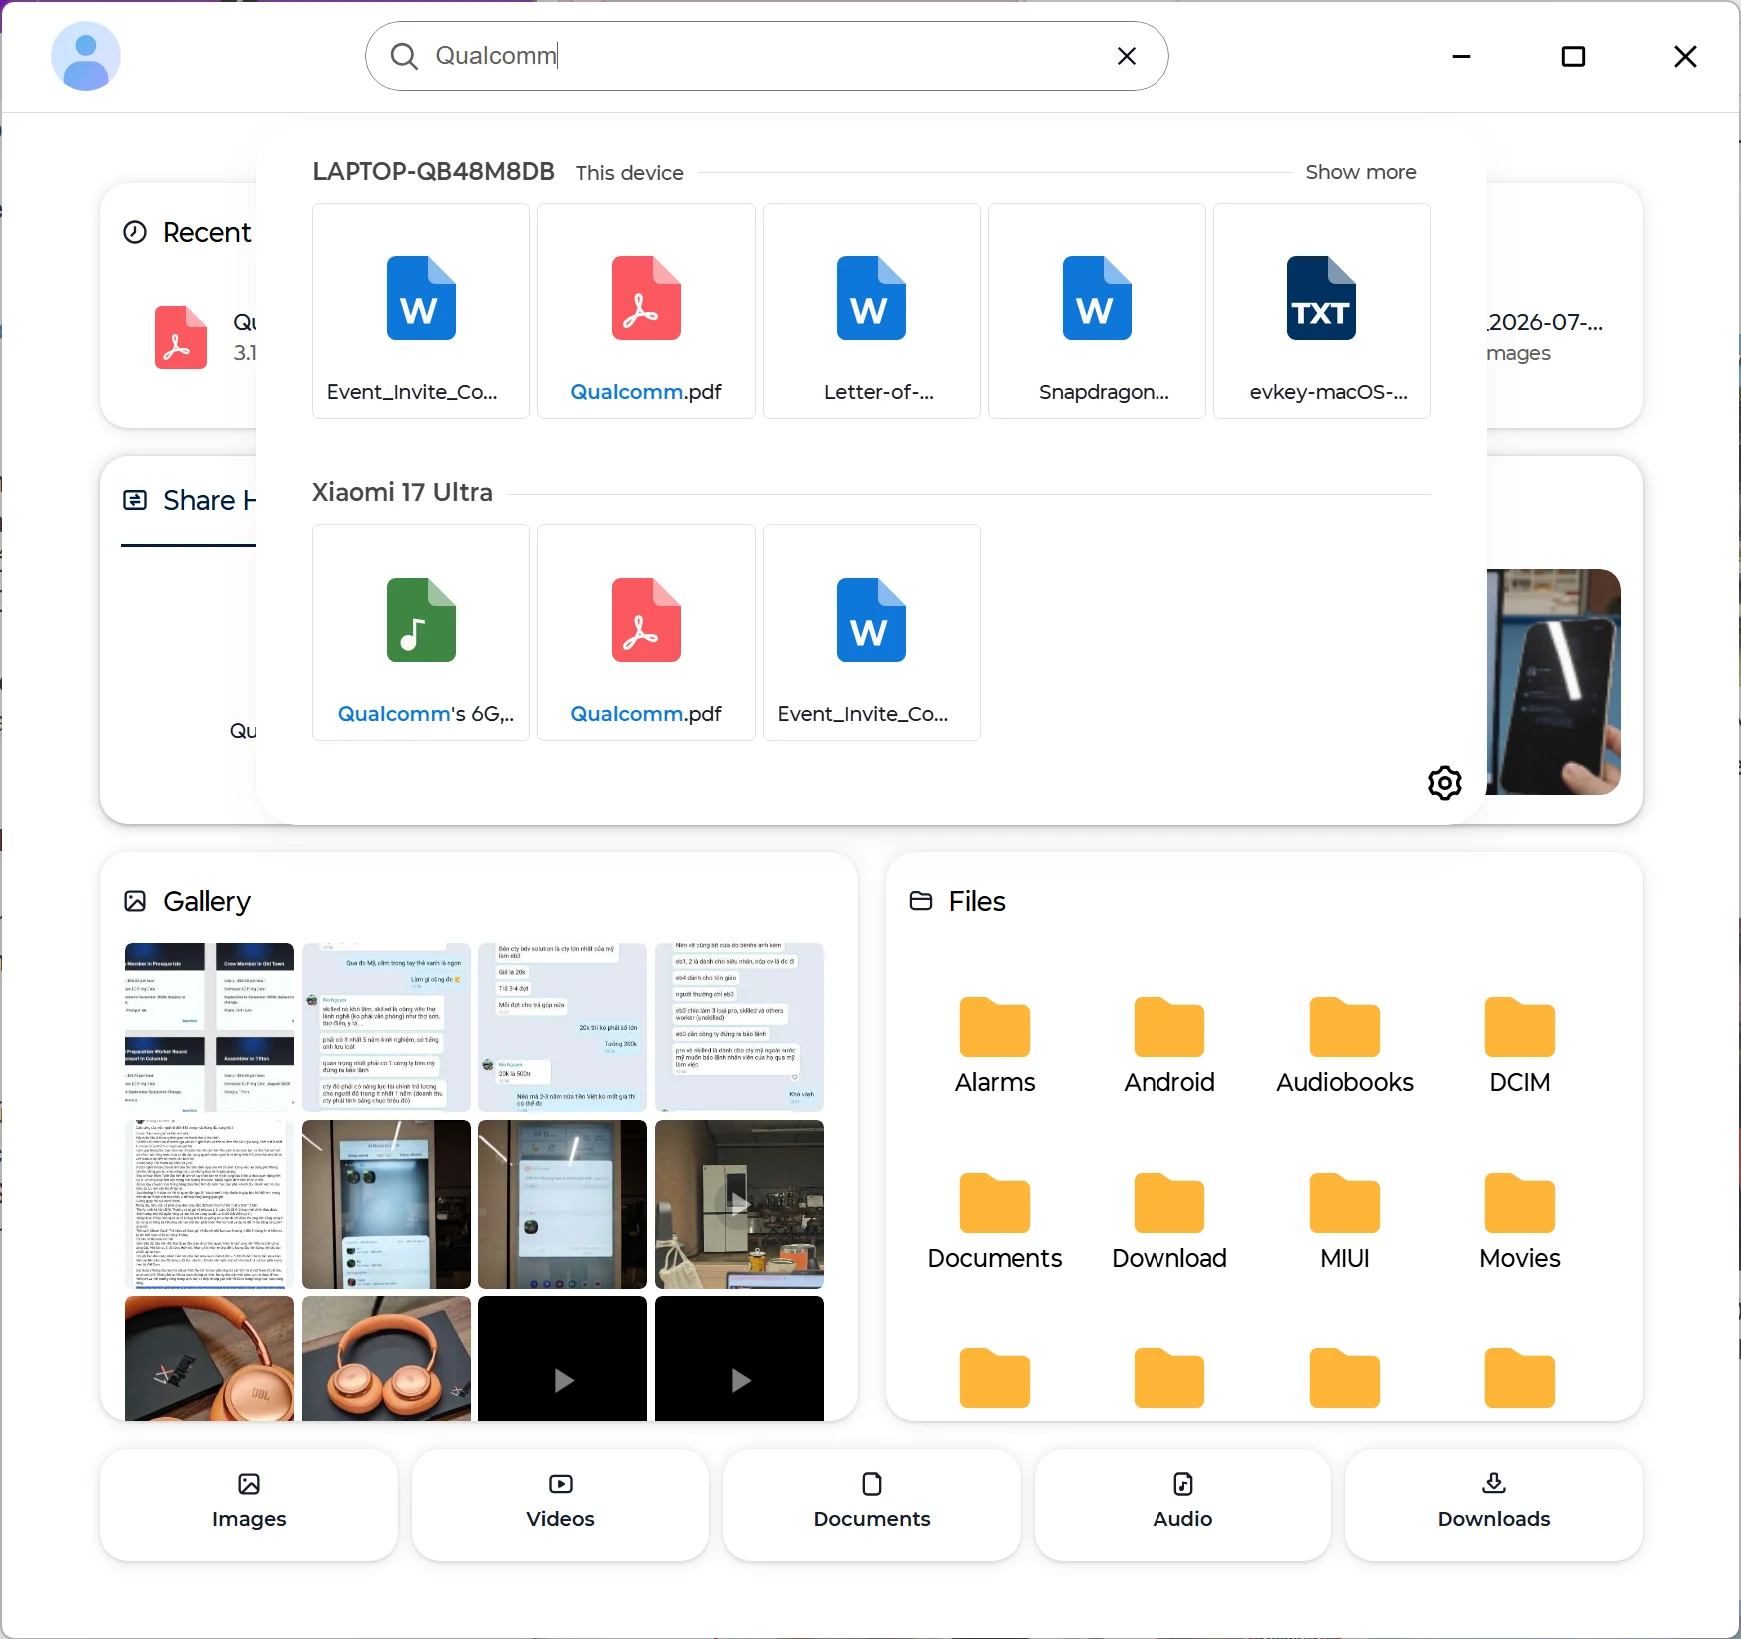Viewport: 1741px width, 1639px height.
Task: Open Event_Invite_Co file on Xiaomi 17 Ultra
Action: 871,632
